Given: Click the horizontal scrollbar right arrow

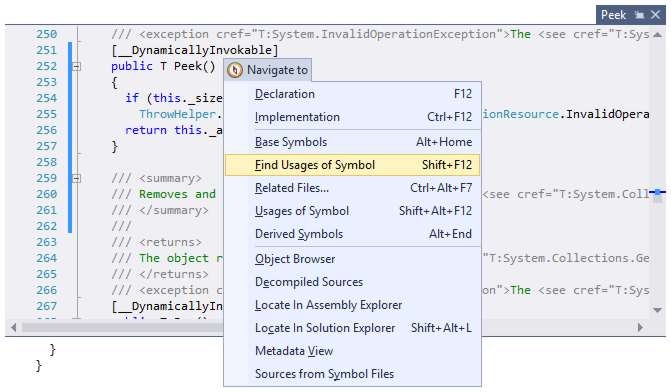Looking at the screenshot, I should click(x=640, y=327).
